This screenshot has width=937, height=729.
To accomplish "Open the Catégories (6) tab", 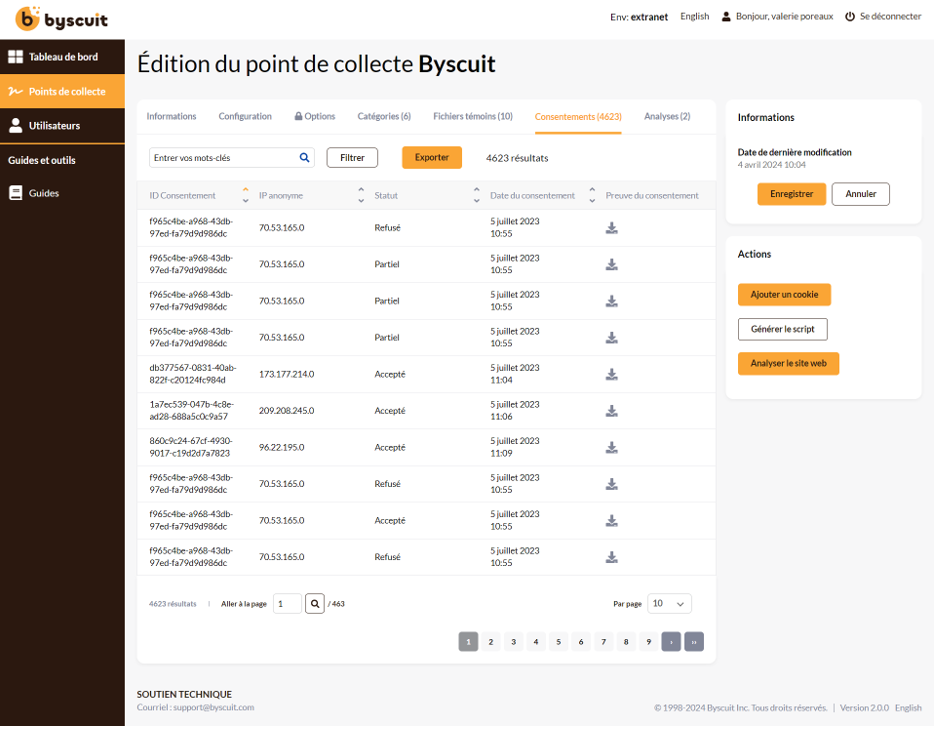I will click(x=384, y=117).
